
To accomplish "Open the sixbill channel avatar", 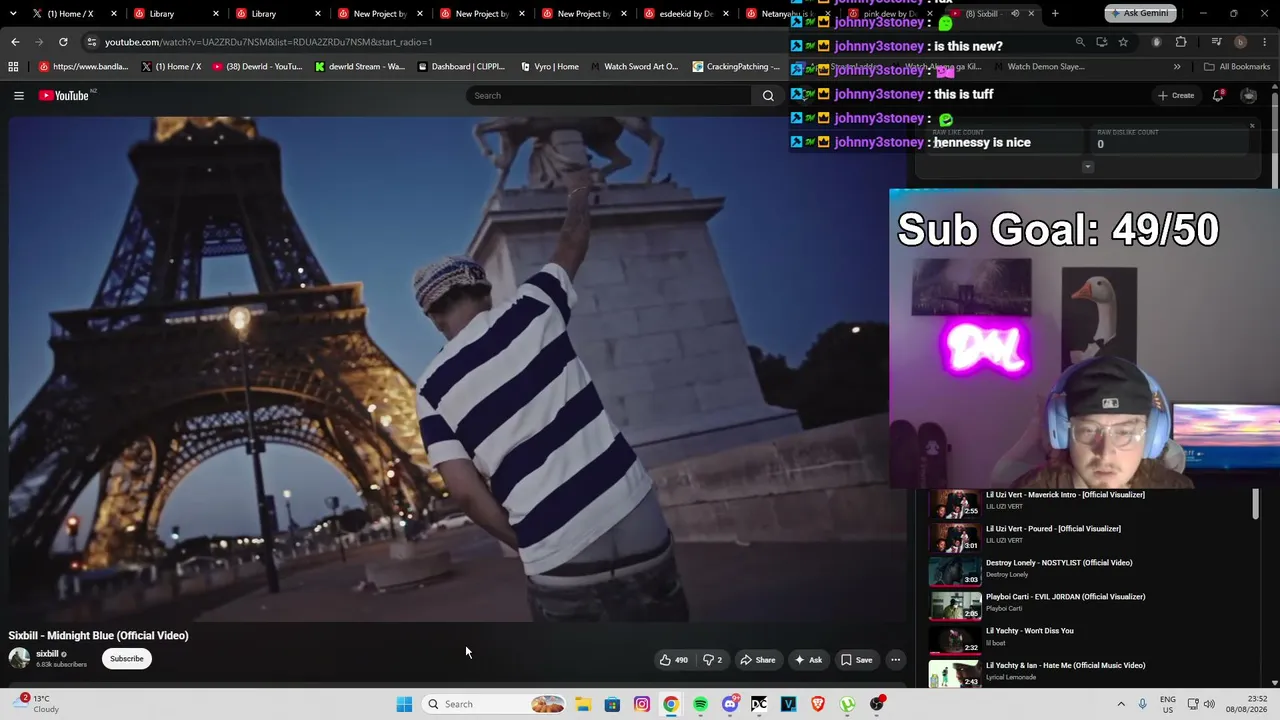I will pyautogui.click(x=19, y=658).
